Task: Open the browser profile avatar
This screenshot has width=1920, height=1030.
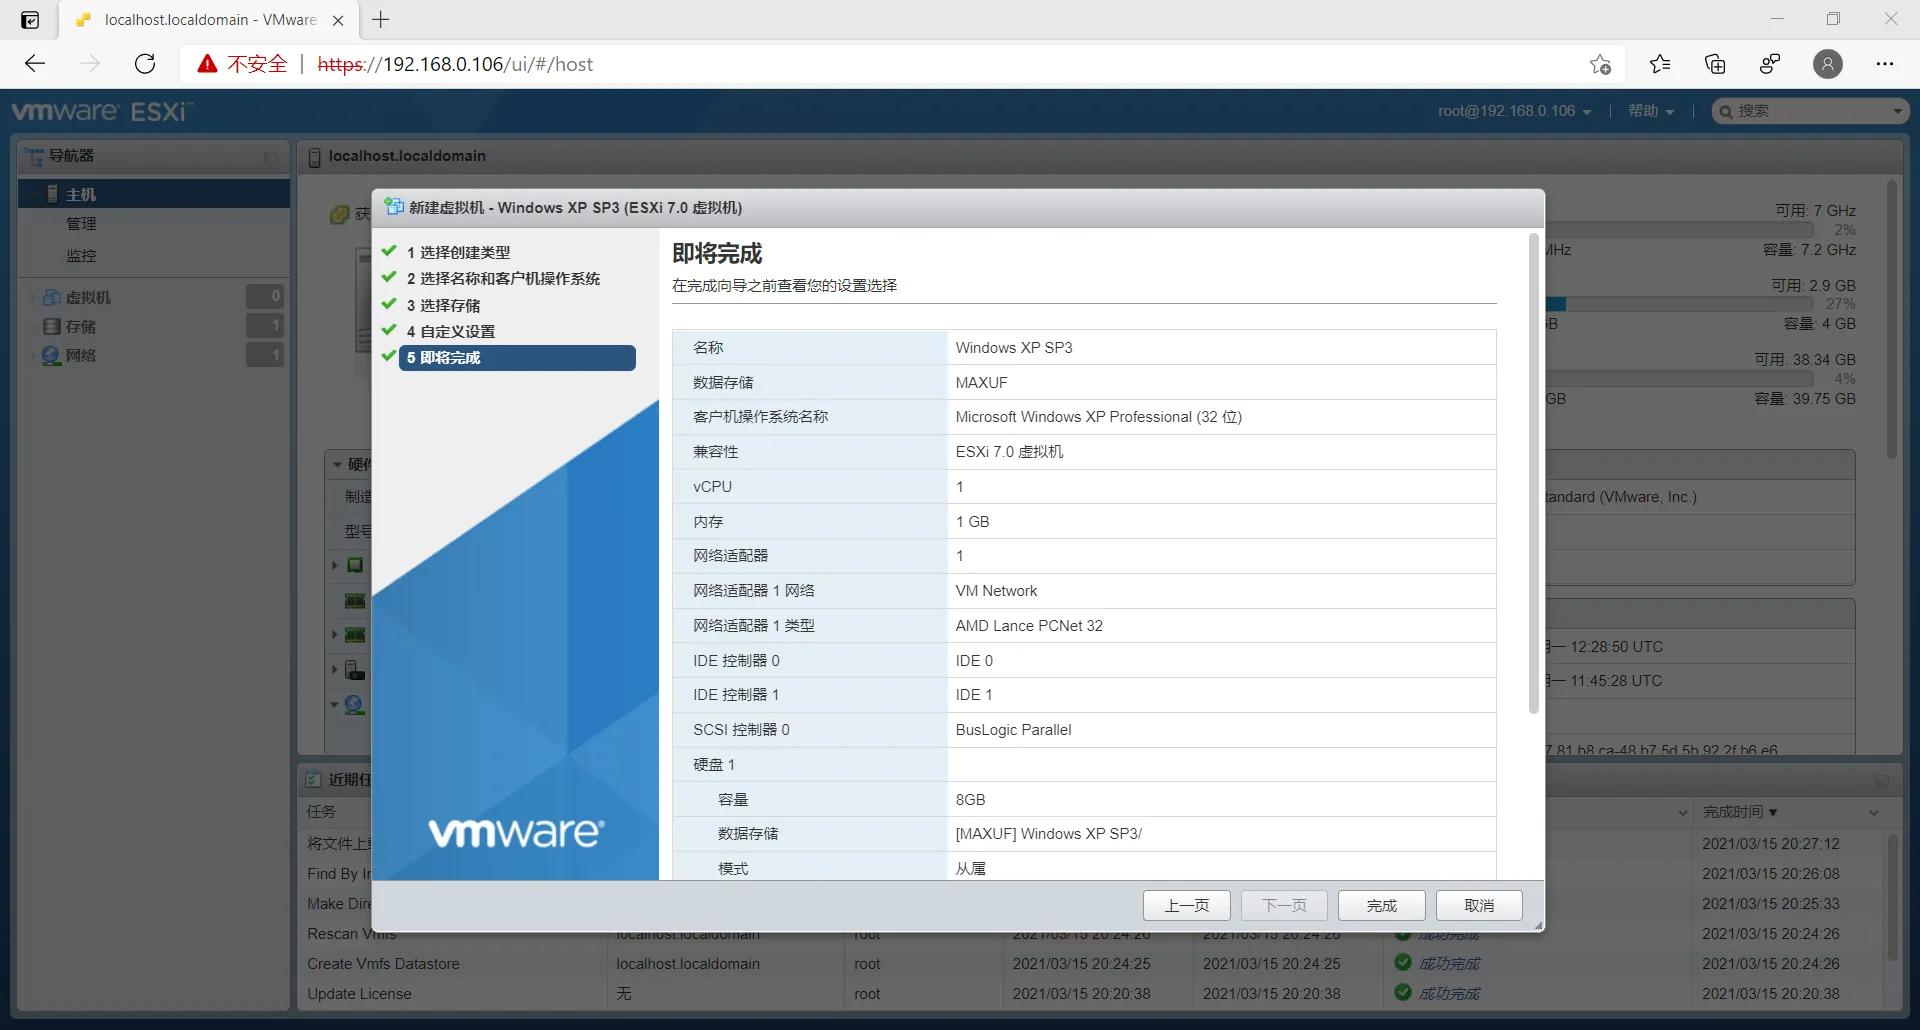Action: (1828, 64)
